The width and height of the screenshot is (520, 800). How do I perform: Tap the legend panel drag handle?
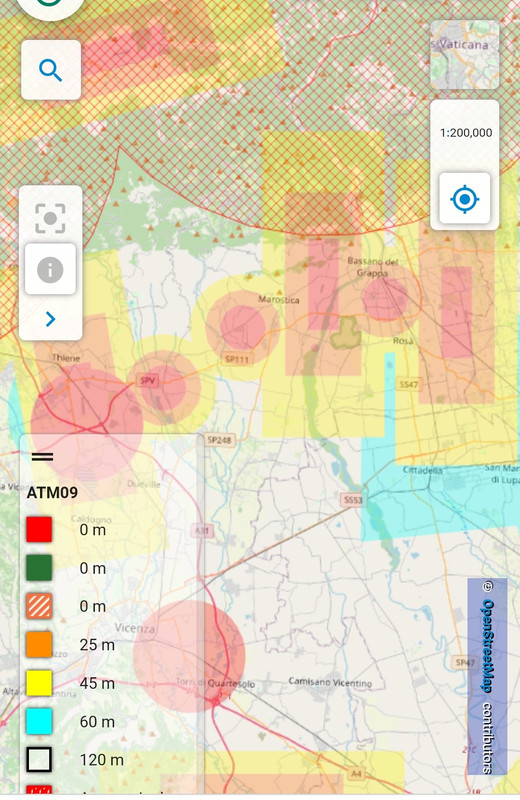pyautogui.click(x=42, y=457)
